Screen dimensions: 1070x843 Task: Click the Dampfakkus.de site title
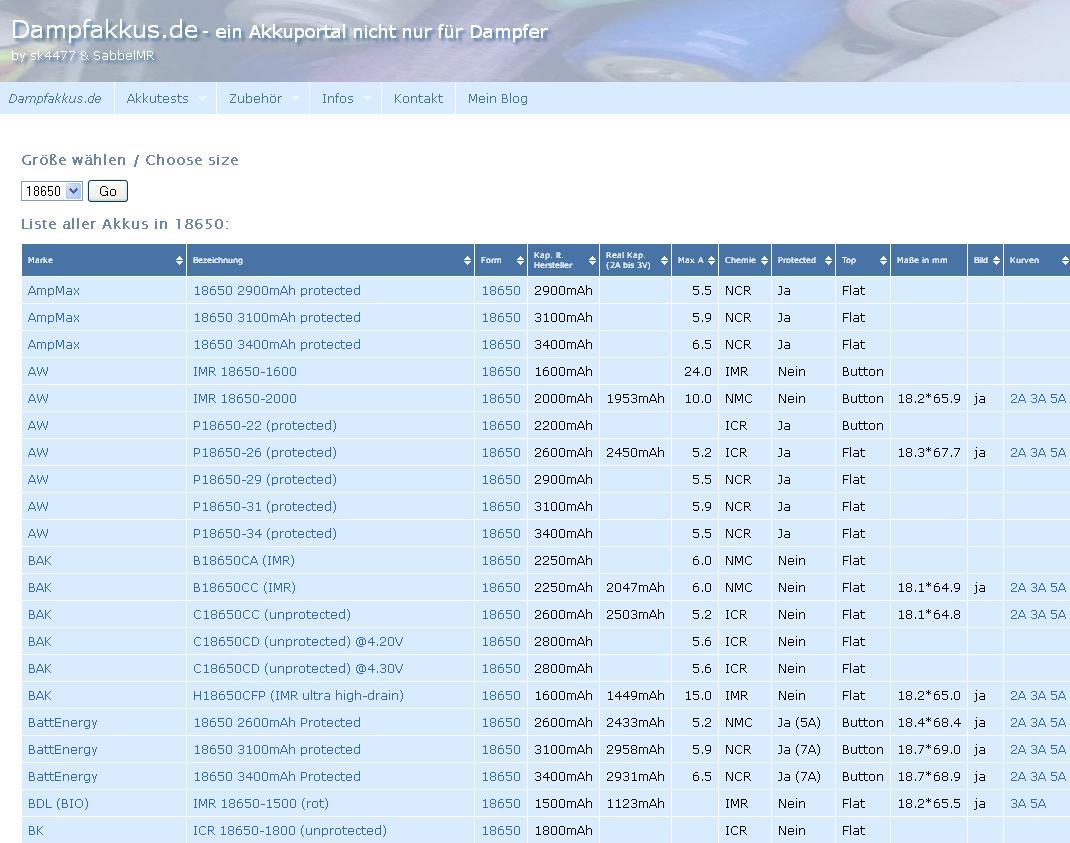click(105, 29)
